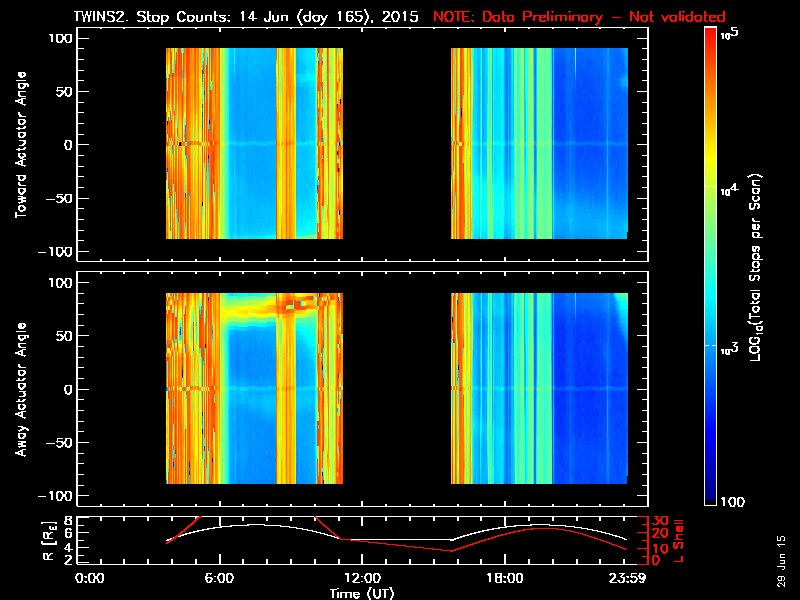Click the 6:00 time axis label
Viewport: 800px width, 600px height.
point(219,579)
